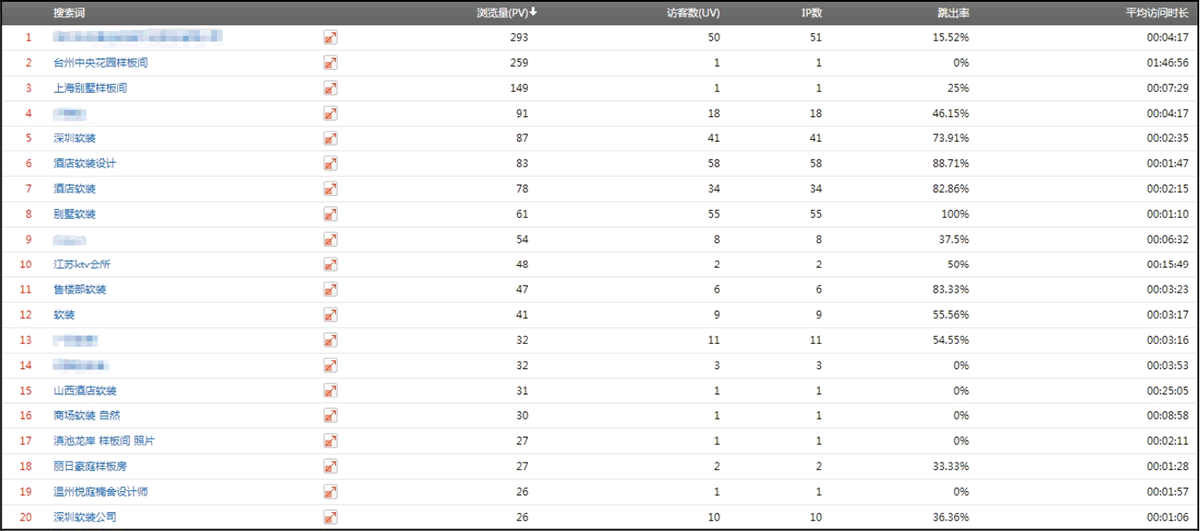Click the link icon beside 上海别墅样板间
Viewport: 1200px width, 531px height.
tap(330, 88)
